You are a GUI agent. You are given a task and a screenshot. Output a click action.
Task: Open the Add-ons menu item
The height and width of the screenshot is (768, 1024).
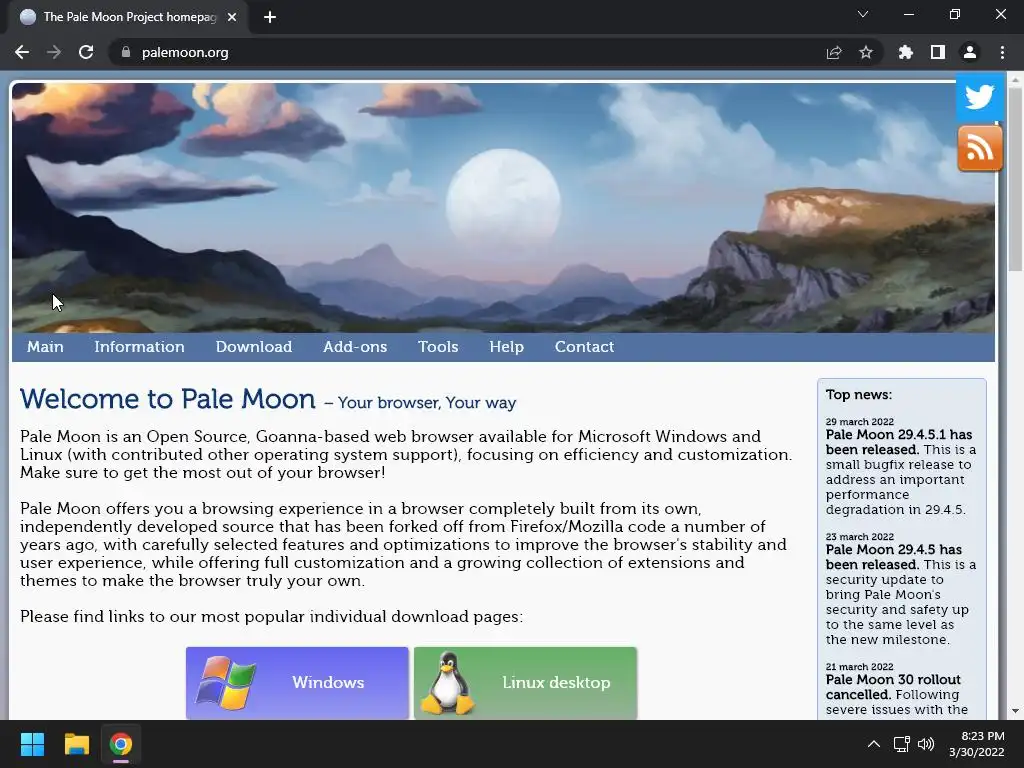[355, 347]
